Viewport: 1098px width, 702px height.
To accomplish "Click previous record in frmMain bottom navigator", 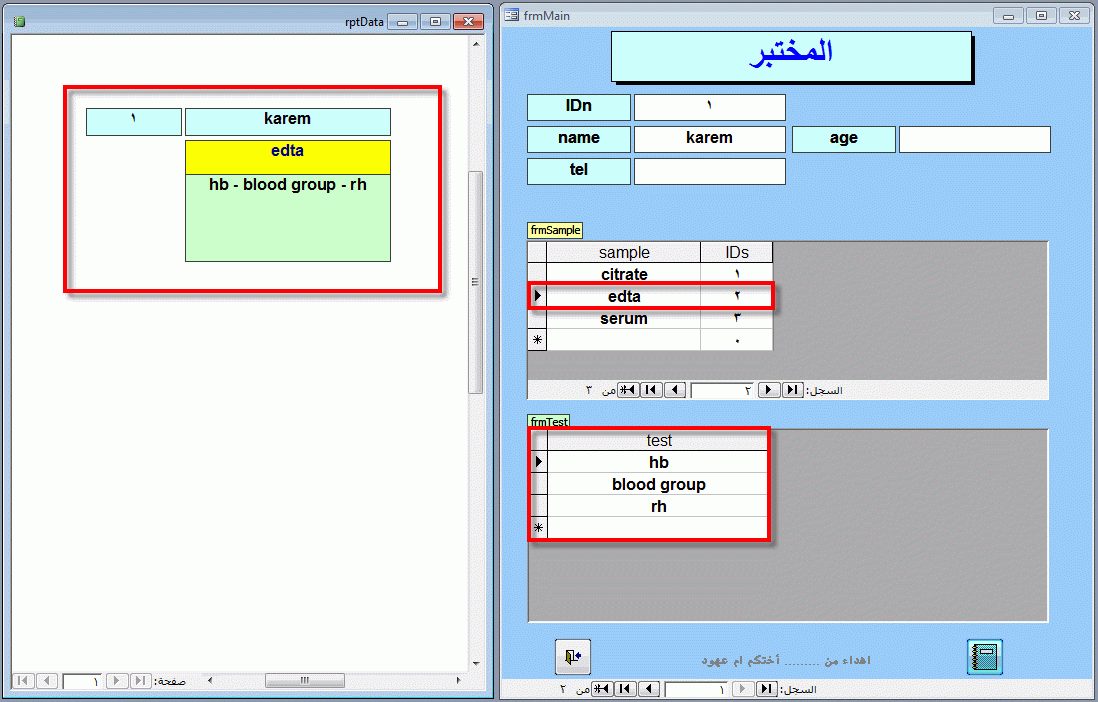I will 649,689.
